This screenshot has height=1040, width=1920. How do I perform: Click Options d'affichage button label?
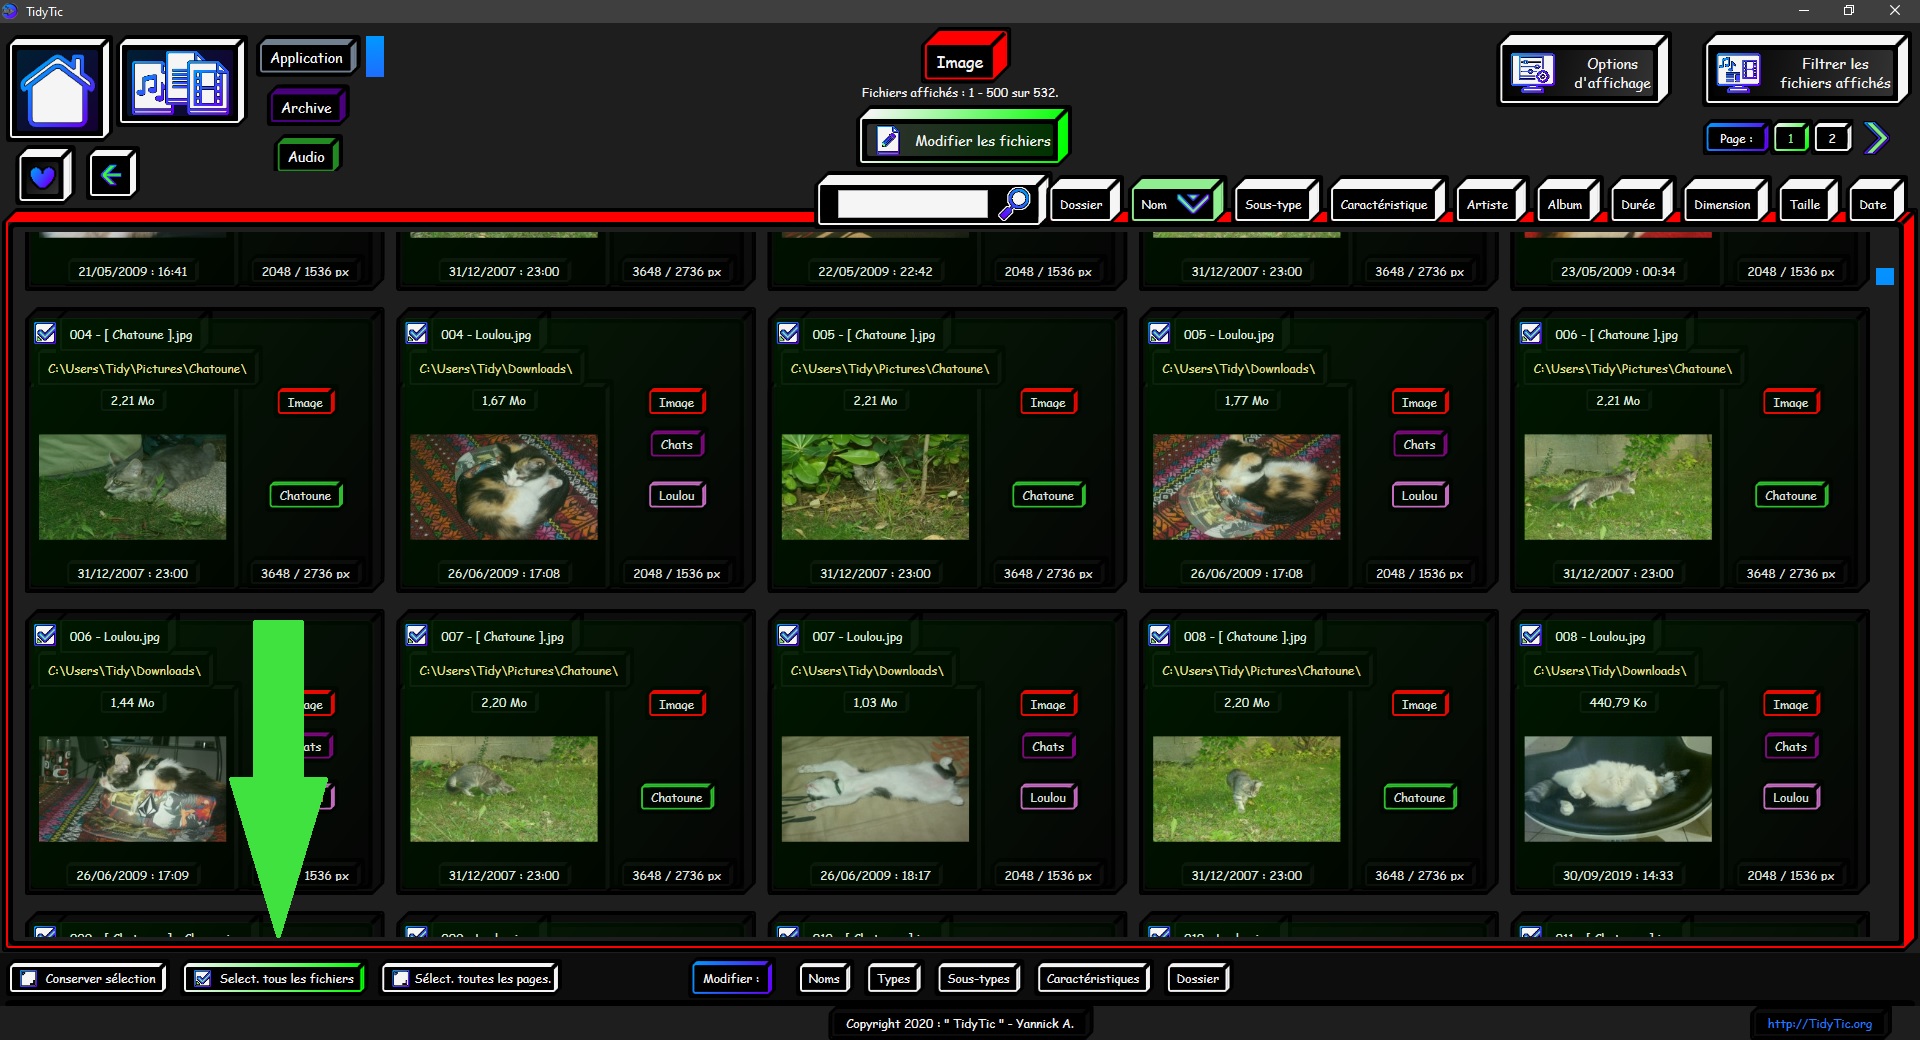(x=1612, y=73)
